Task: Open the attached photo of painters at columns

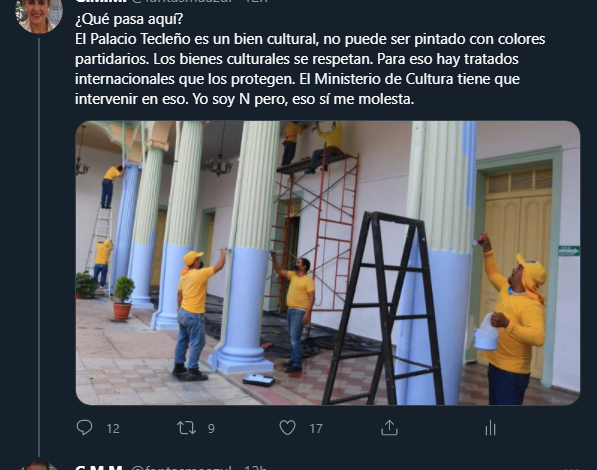Action: click(328, 263)
